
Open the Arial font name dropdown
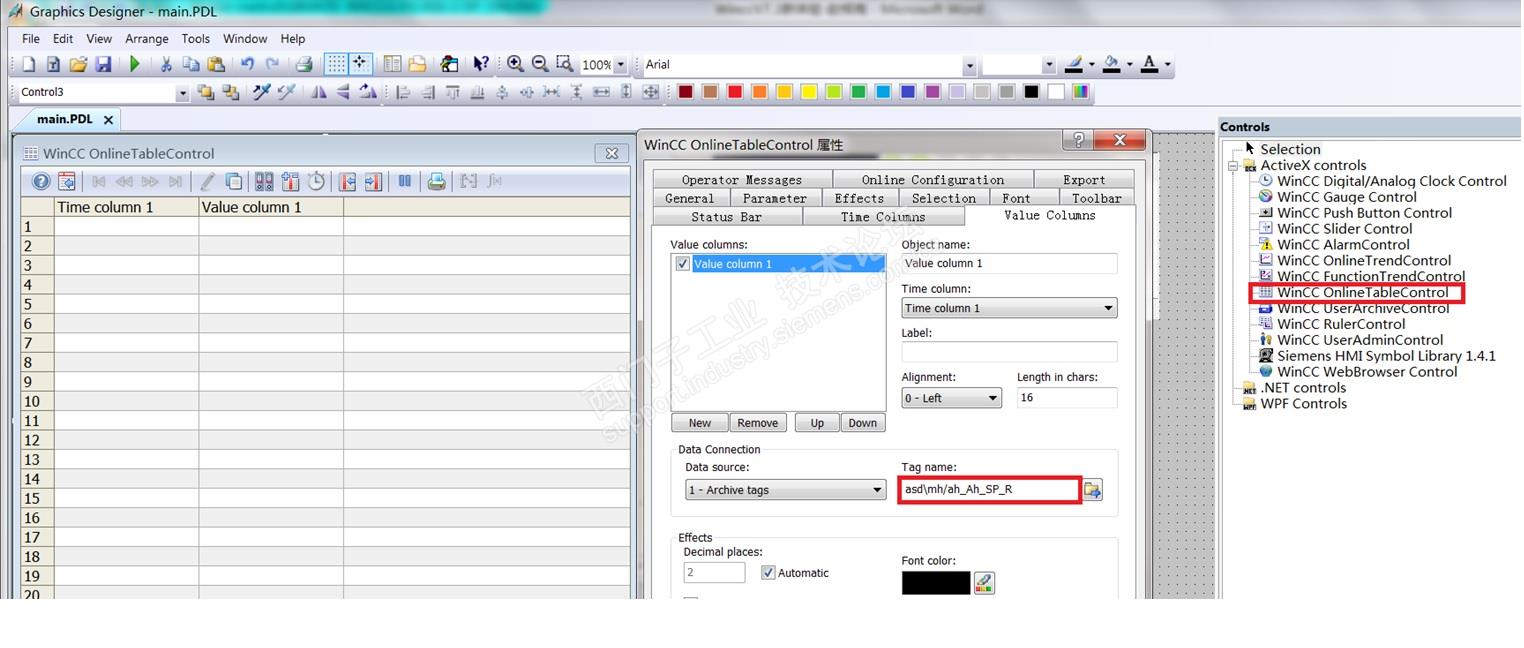coord(969,65)
